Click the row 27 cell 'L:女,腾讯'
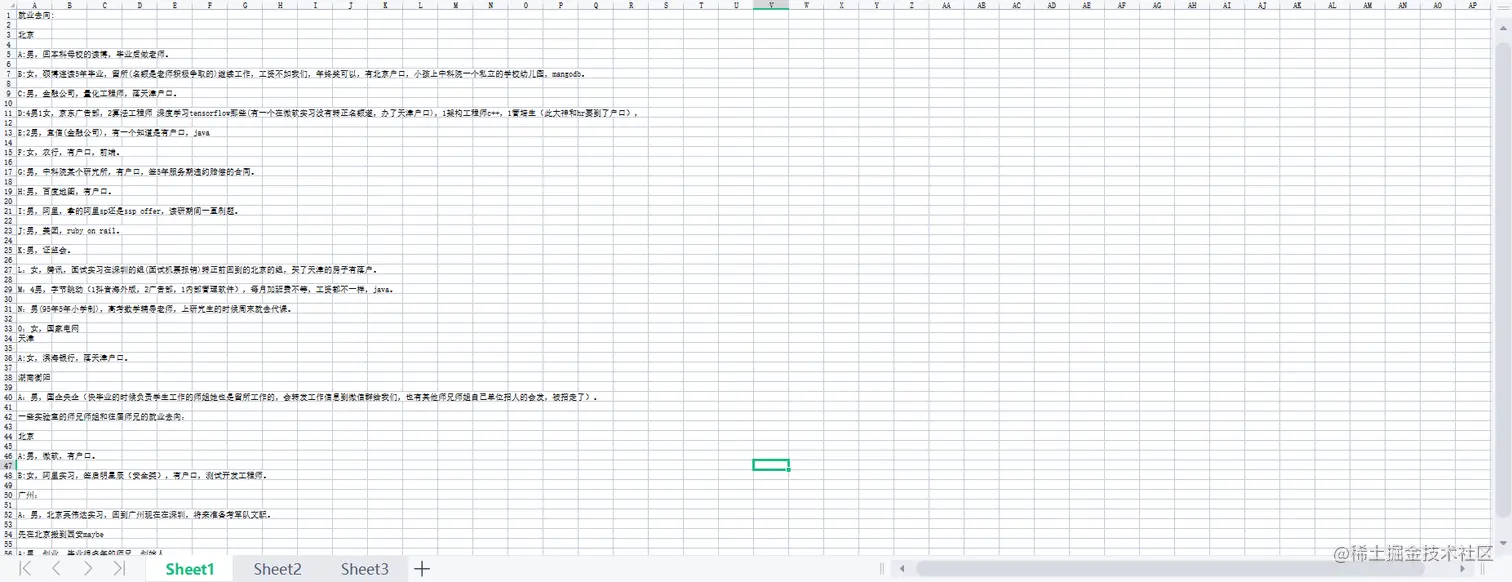The image size is (1512, 582). point(198,270)
